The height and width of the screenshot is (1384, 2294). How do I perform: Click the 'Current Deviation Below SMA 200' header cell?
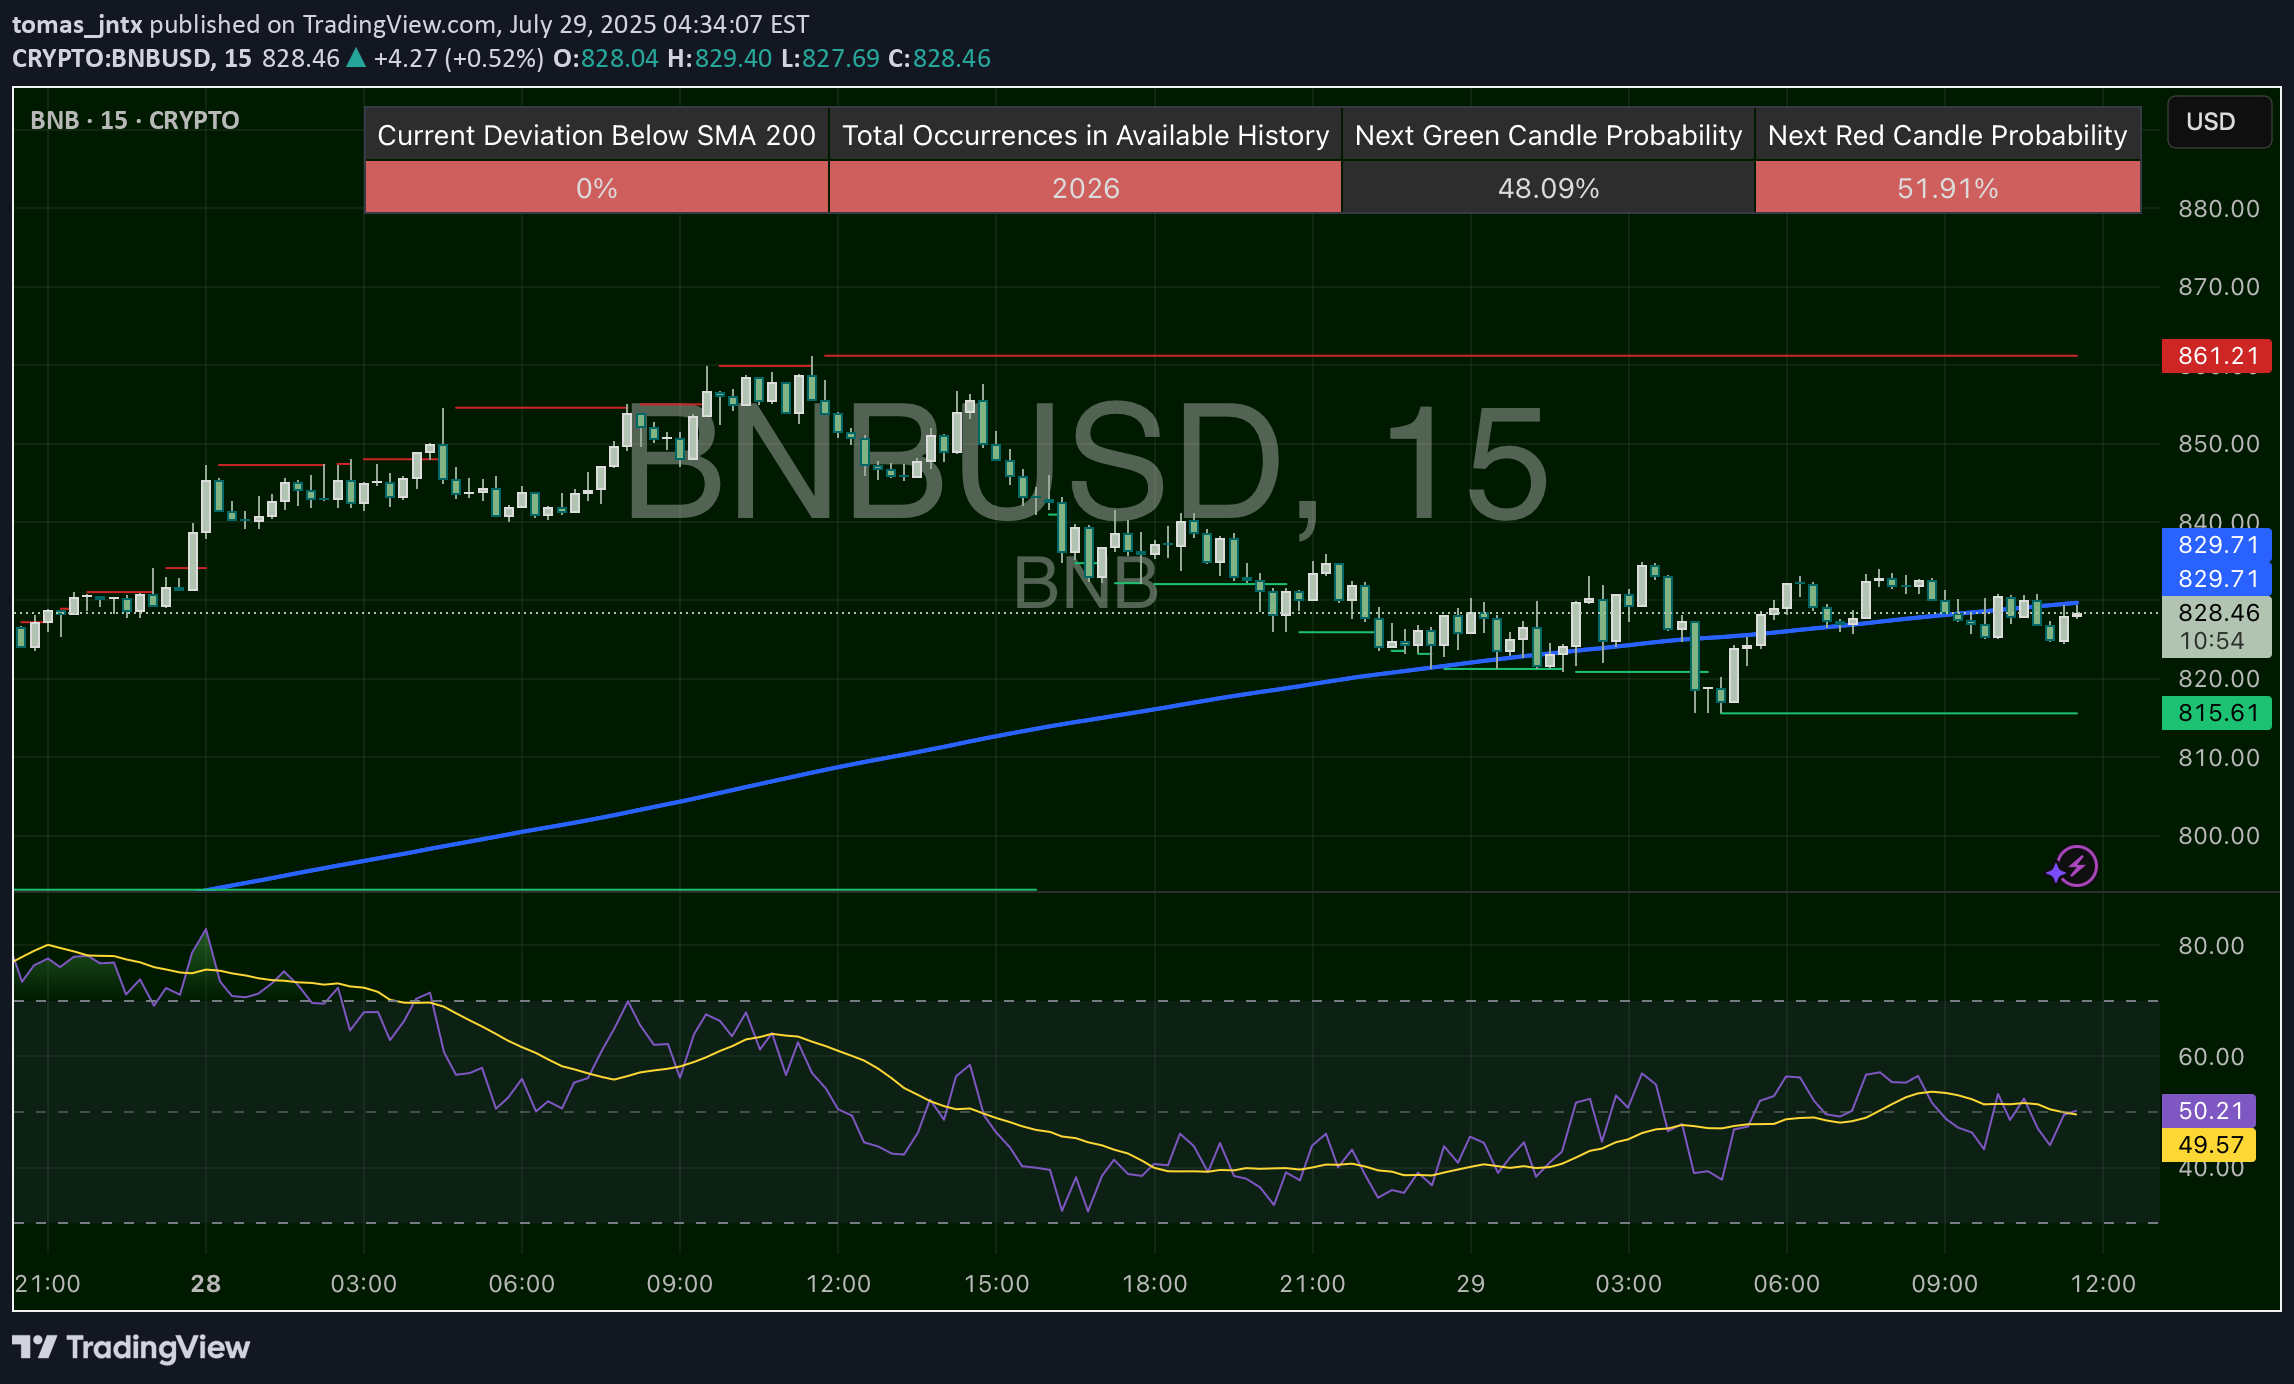[597, 135]
